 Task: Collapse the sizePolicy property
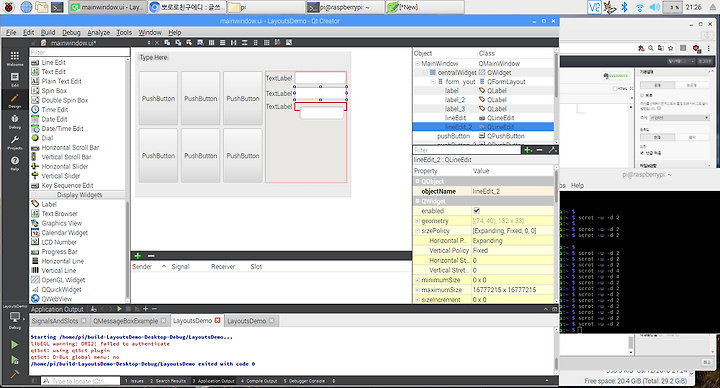click(417, 231)
